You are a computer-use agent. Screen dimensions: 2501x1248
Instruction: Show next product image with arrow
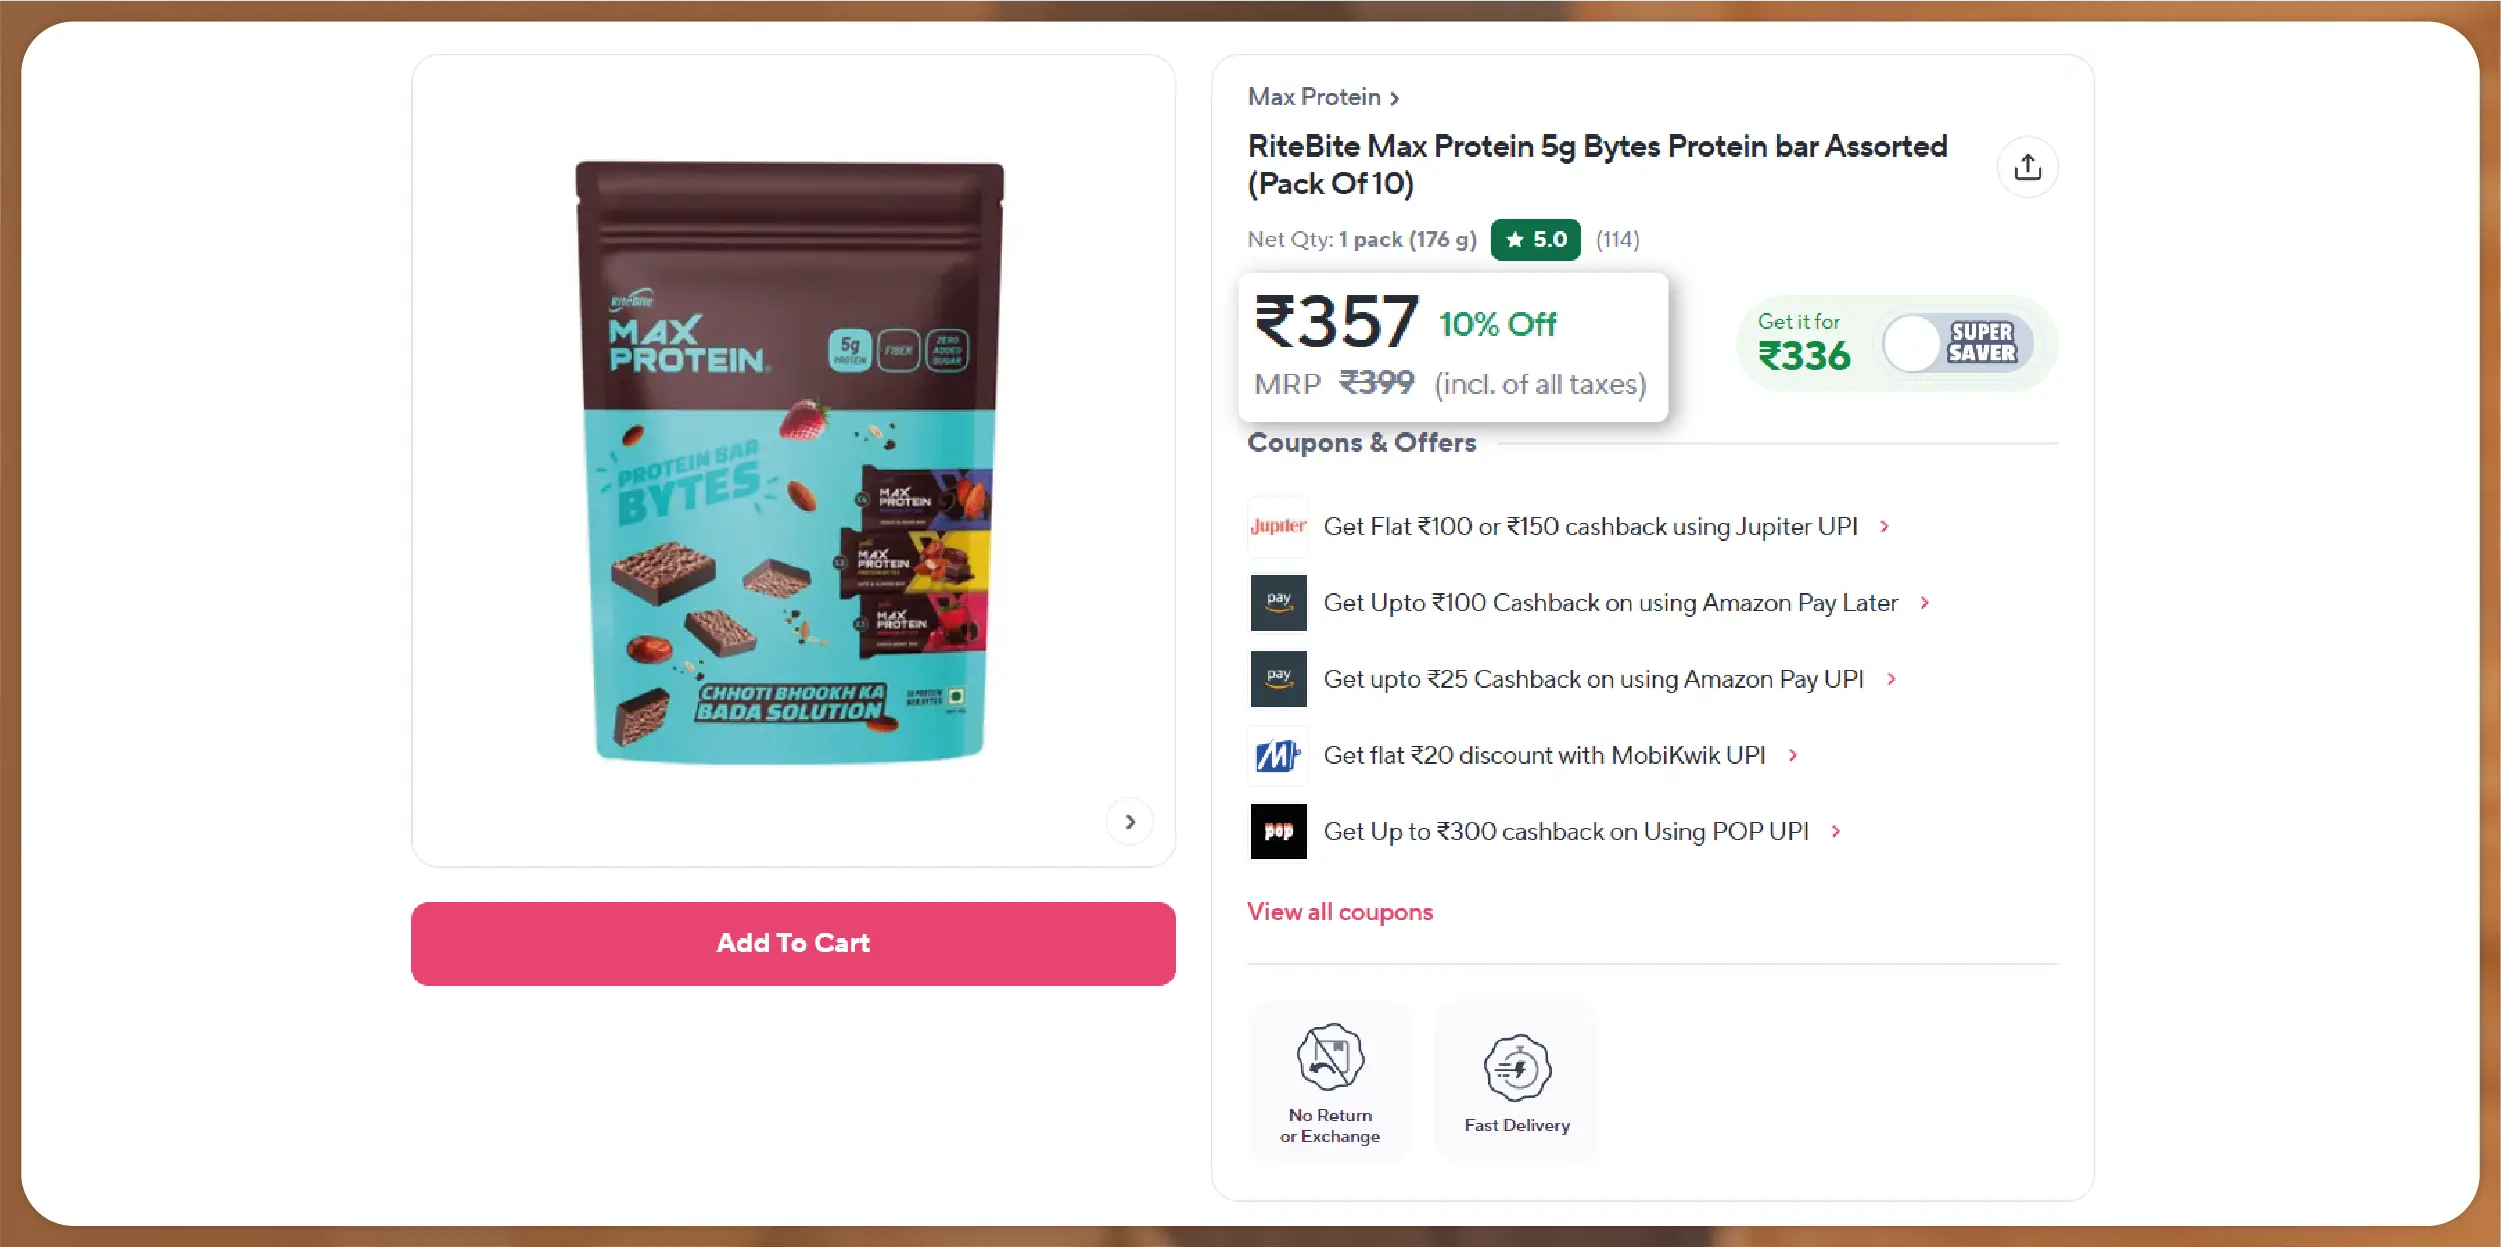[1129, 822]
